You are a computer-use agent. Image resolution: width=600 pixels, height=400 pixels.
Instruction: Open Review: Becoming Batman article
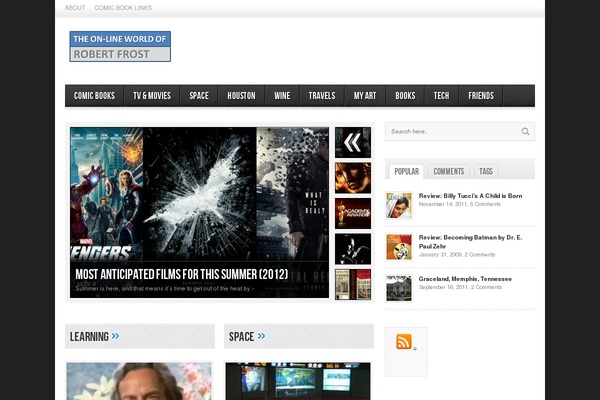(470, 242)
